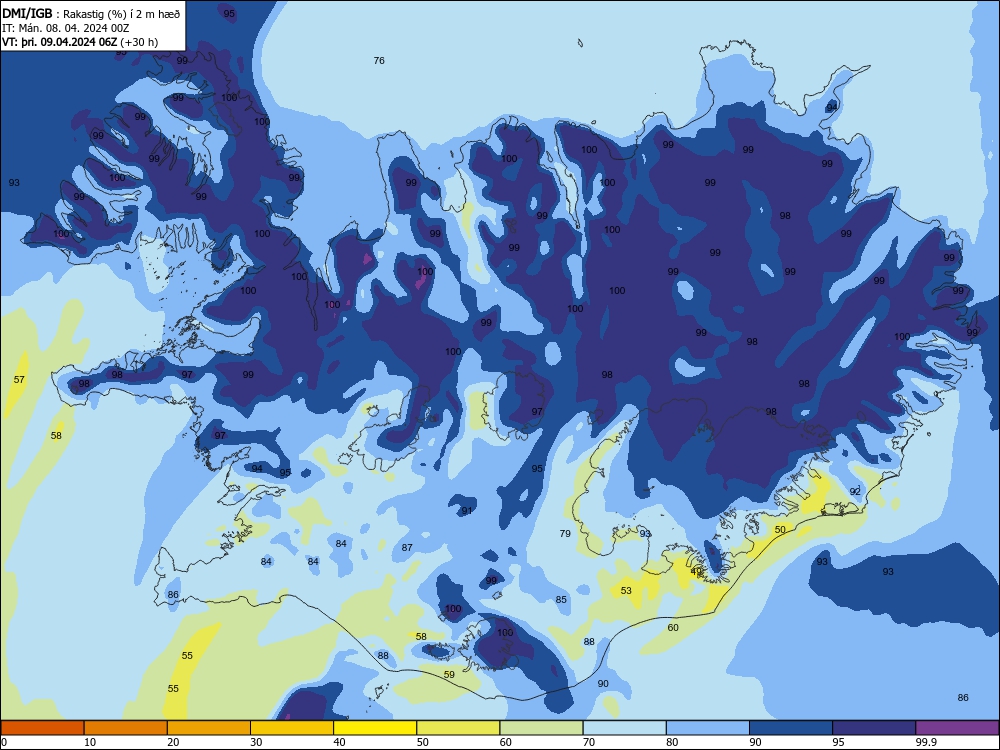Click the map value '85' on the map
This screenshot has width=1000, height=750.
561,599
